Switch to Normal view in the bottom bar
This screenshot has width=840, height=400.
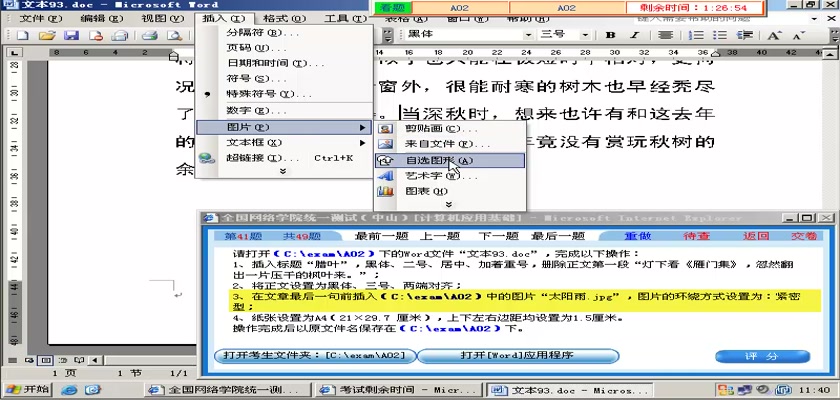(12, 360)
